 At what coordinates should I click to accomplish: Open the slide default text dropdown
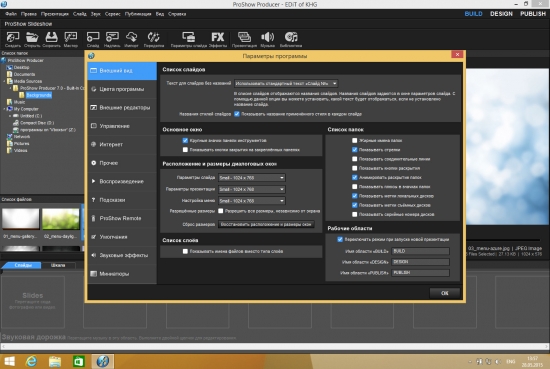(286, 83)
